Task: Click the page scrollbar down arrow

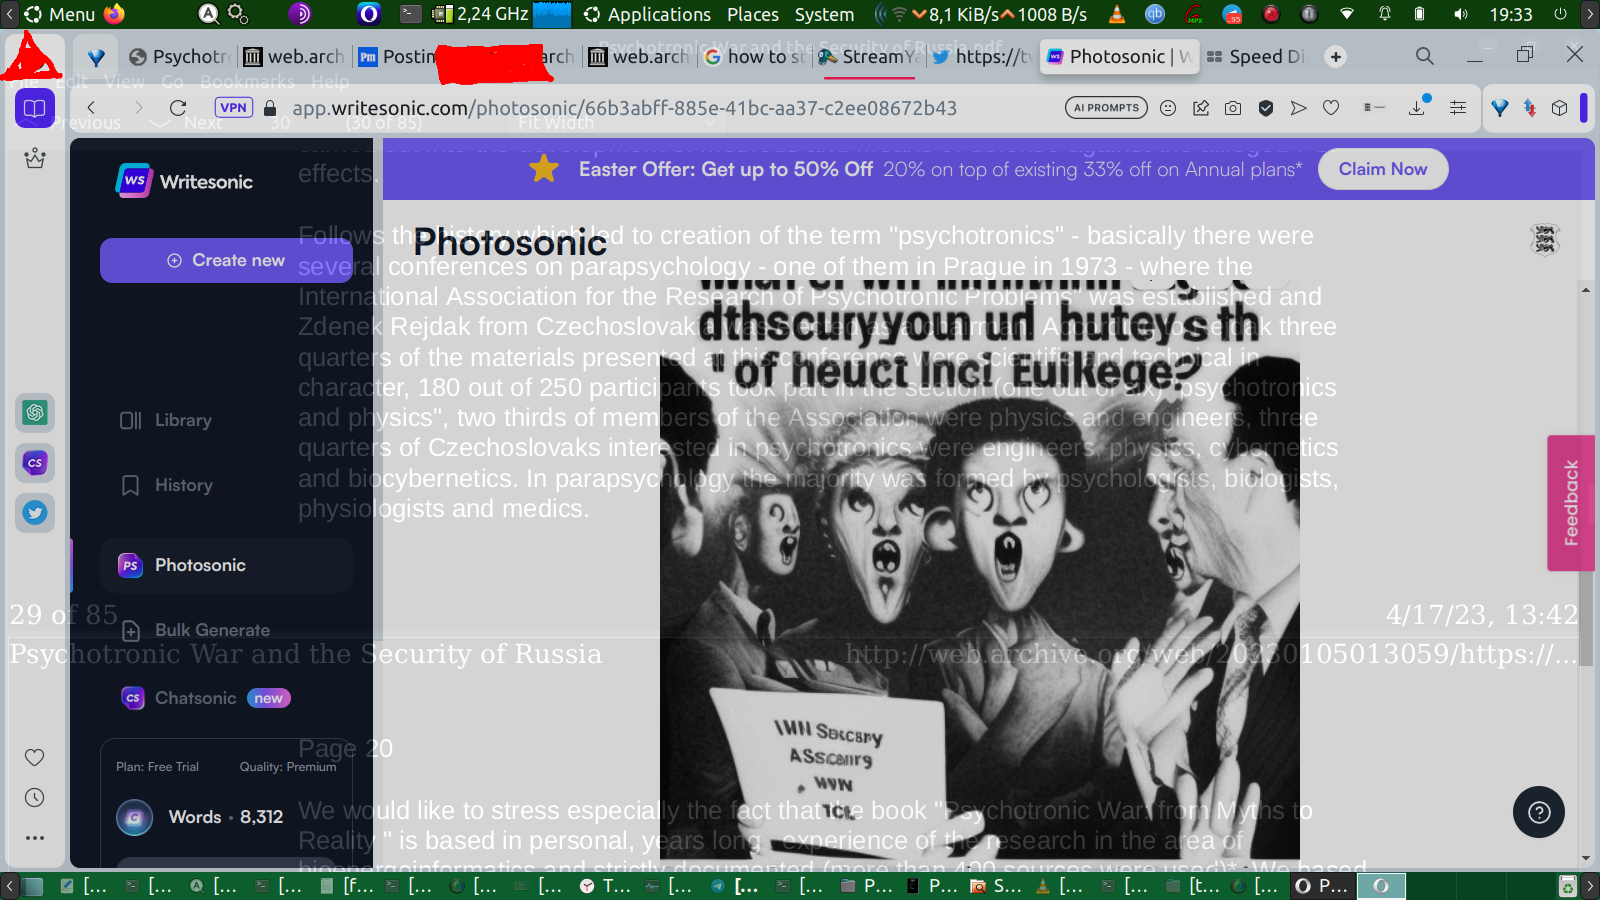Action: [1586, 858]
